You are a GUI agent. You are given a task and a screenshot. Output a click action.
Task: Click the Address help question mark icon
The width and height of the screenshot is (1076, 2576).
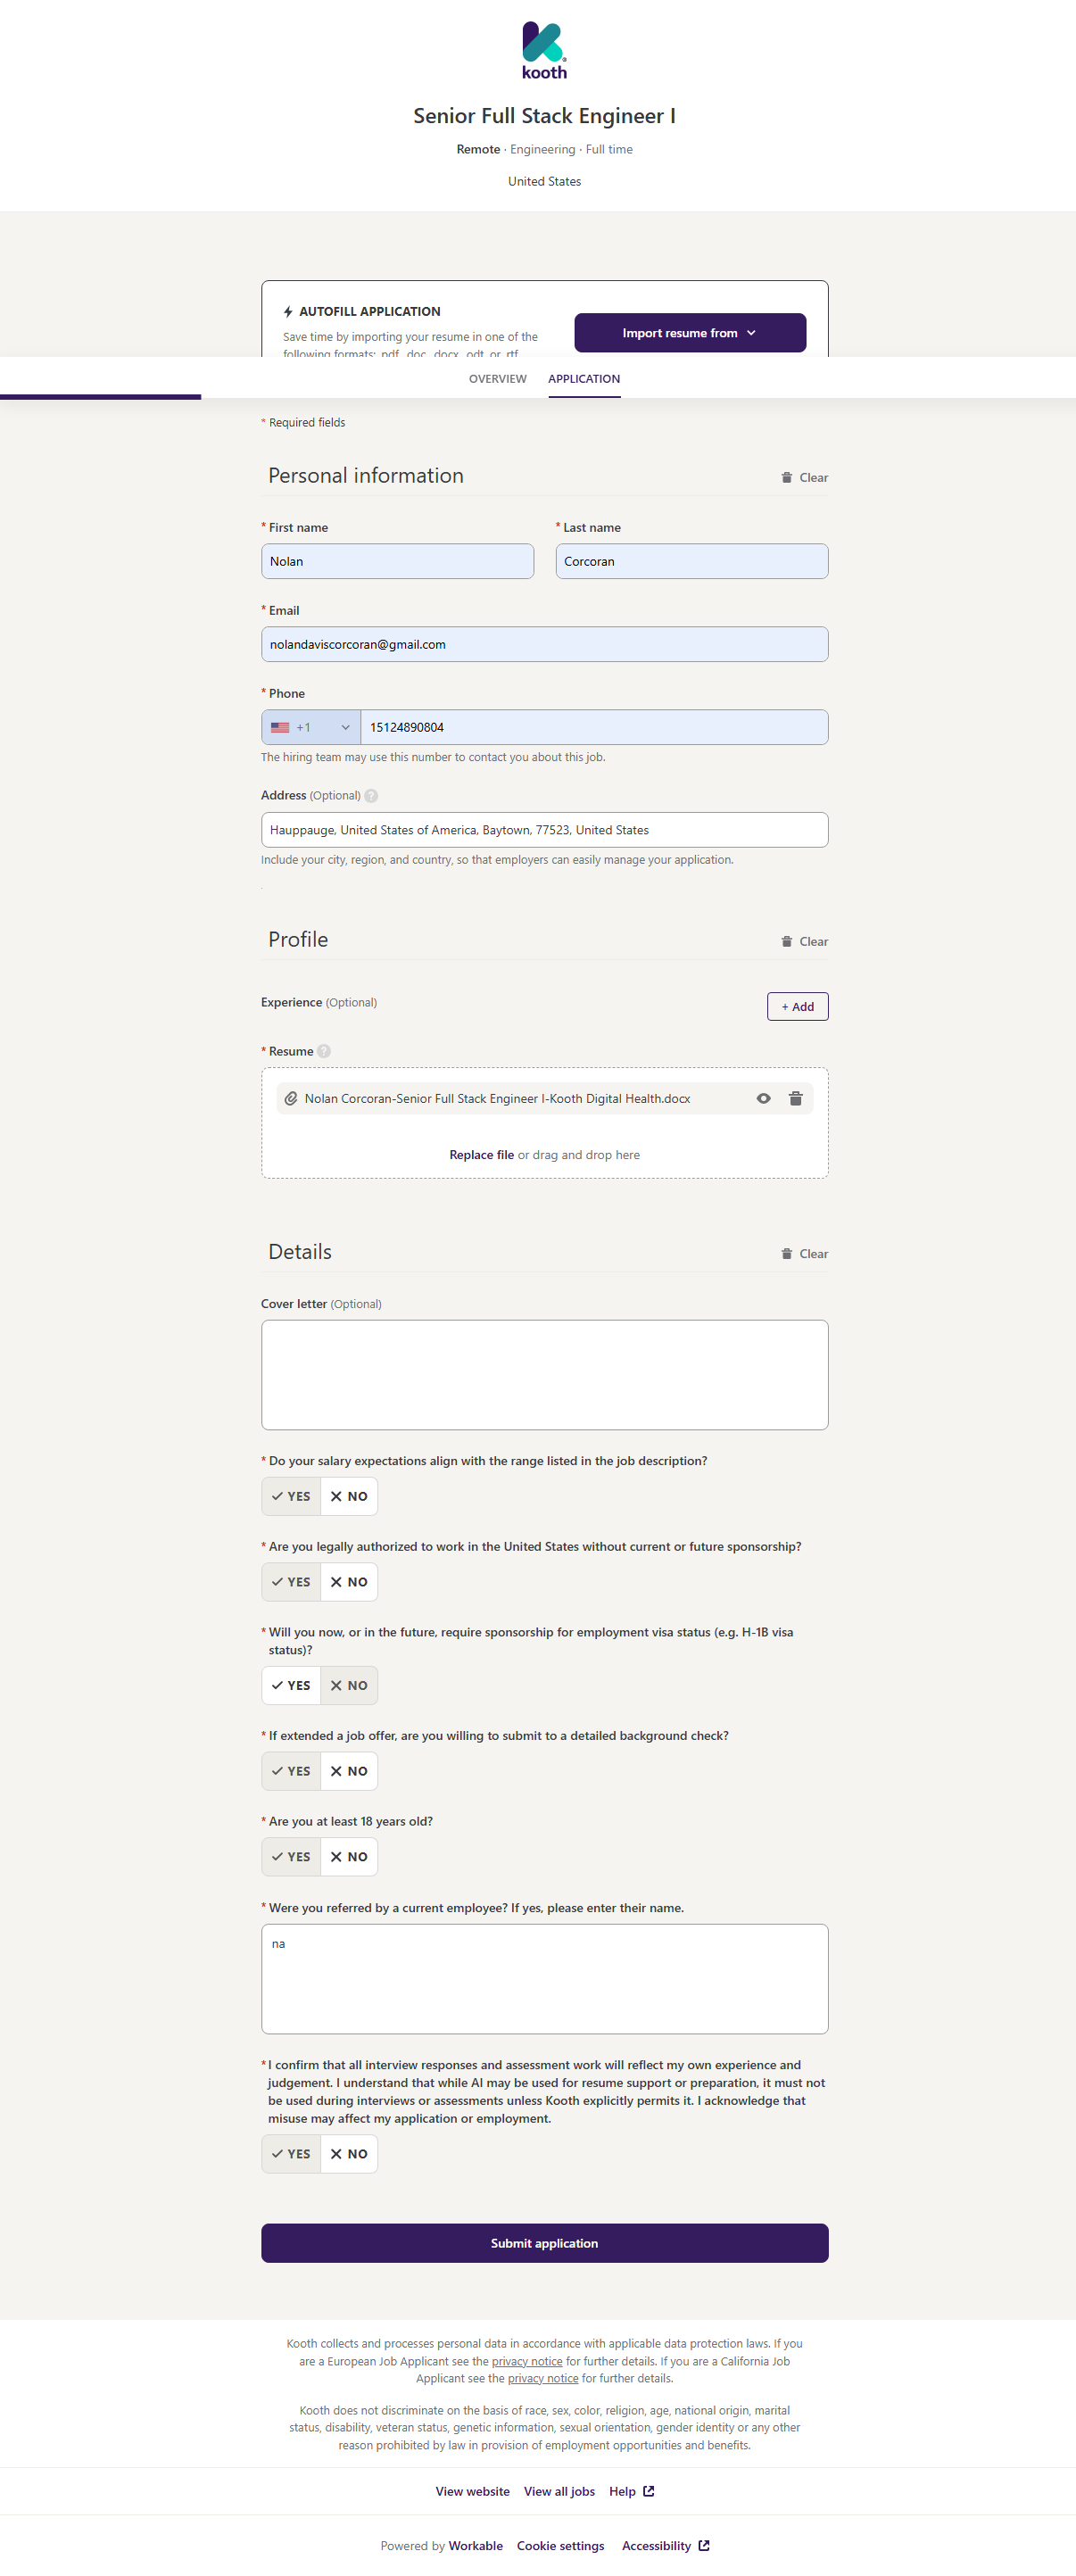click(x=371, y=796)
